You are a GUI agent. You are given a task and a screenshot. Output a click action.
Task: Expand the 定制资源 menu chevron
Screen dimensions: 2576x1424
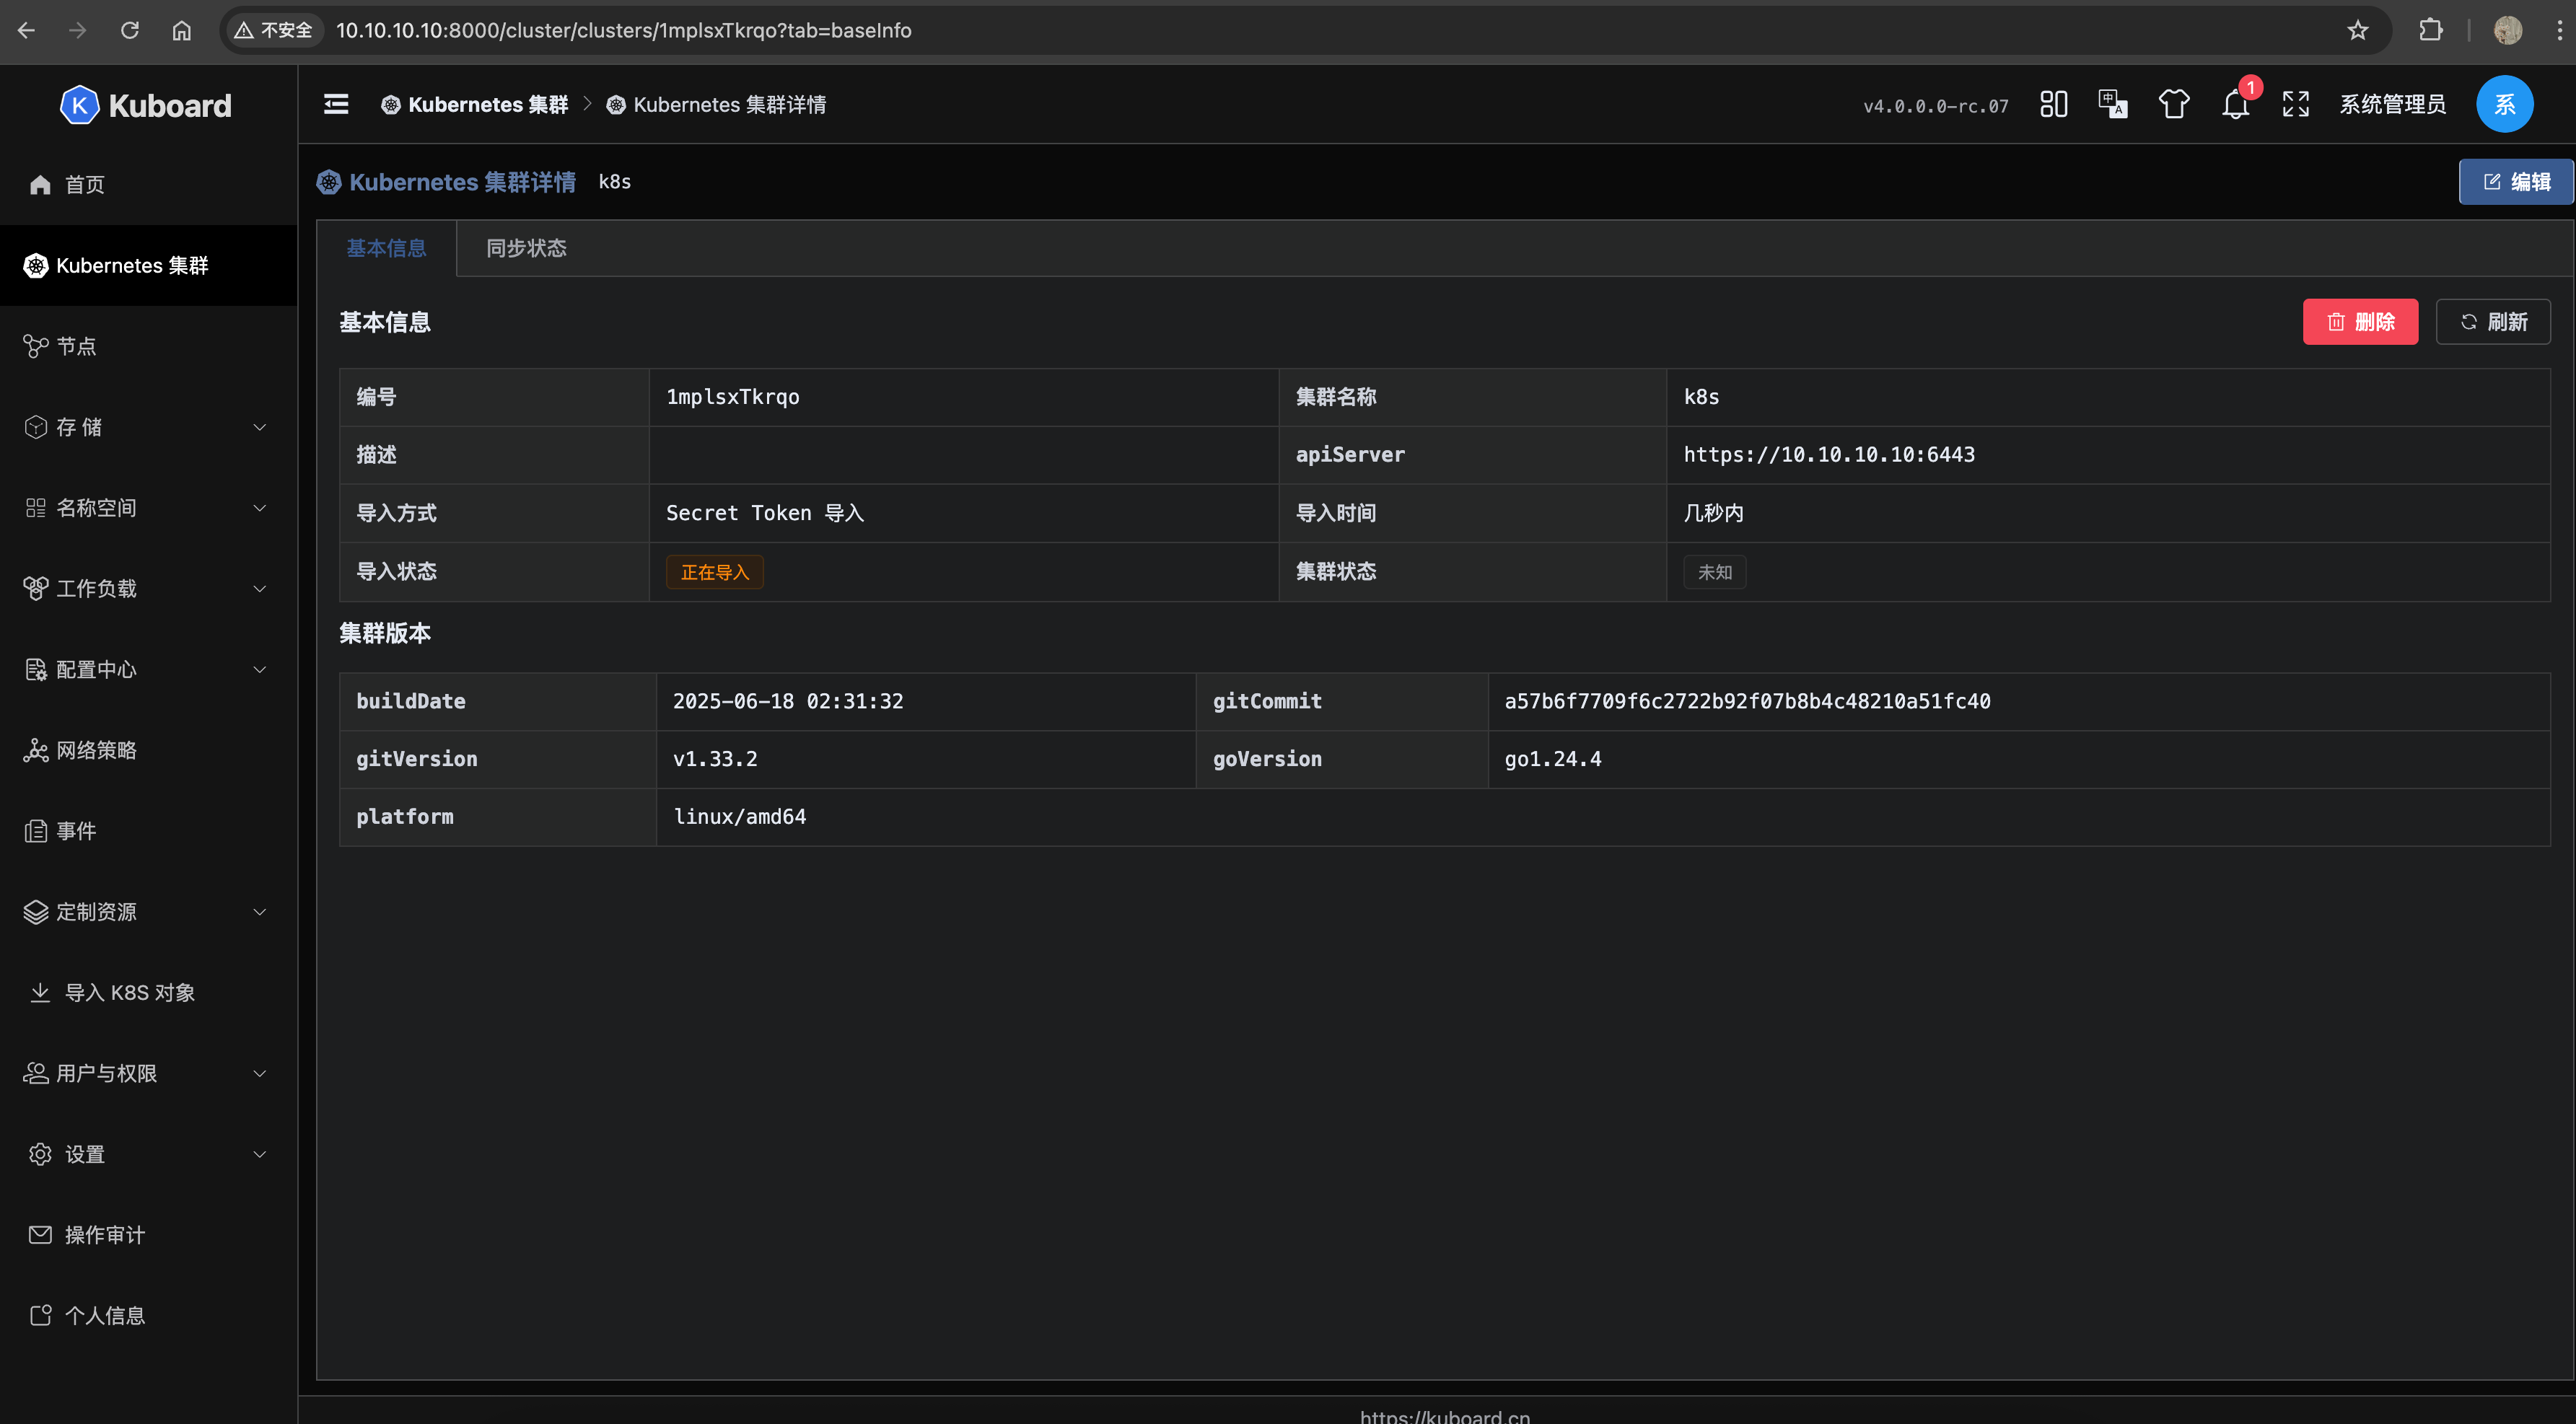pyautogui.click(x=260, y=912)
